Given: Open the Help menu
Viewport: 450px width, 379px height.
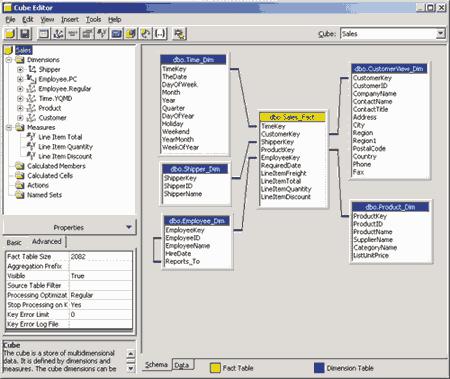Looking at the screenshot, I should pyautogui.click(x=114, y=20).
